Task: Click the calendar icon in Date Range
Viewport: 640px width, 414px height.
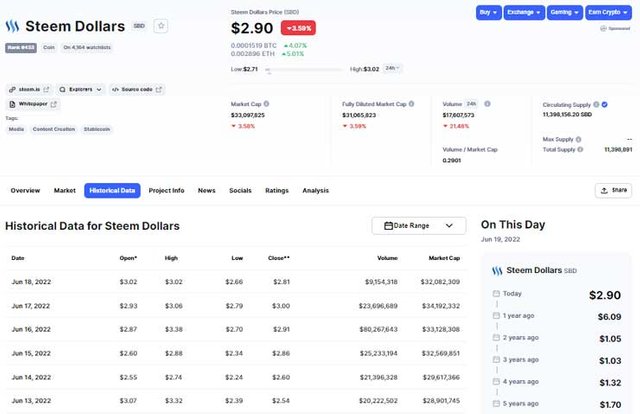Action: point(388,225)
